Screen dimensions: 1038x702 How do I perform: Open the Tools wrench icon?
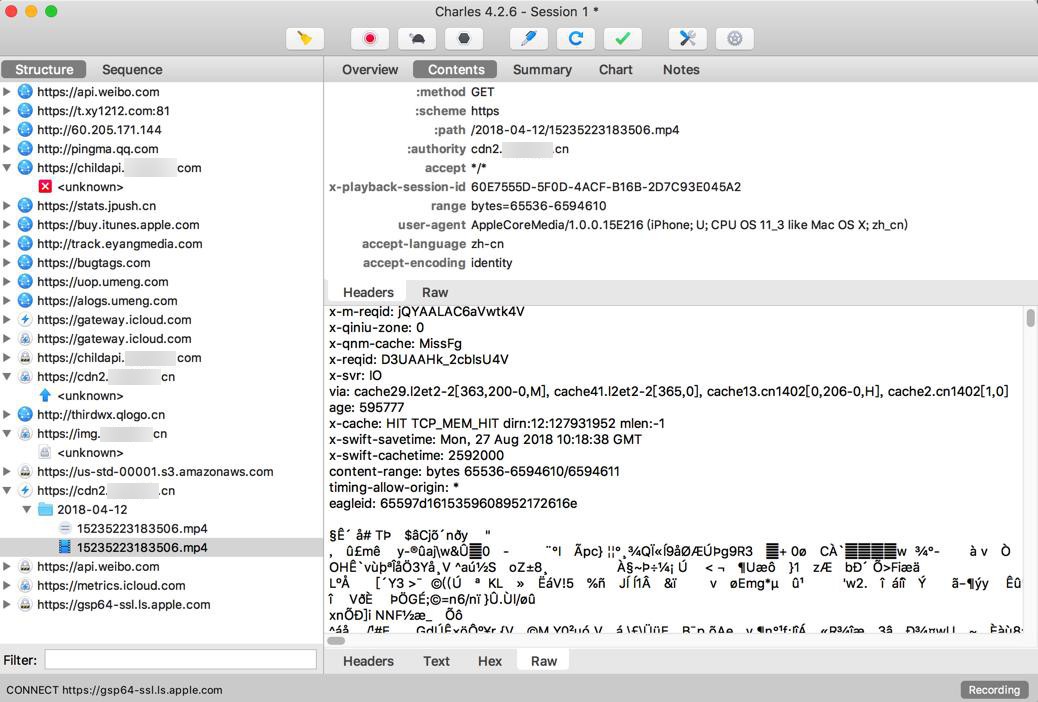click(687, 39)
